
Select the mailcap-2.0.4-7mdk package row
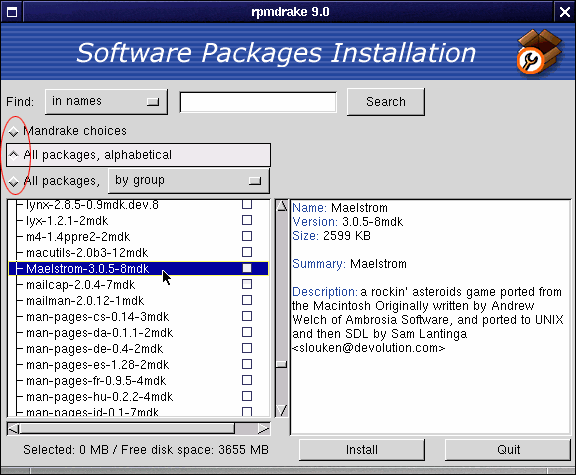pyautogui.click(x=138, y=285)
